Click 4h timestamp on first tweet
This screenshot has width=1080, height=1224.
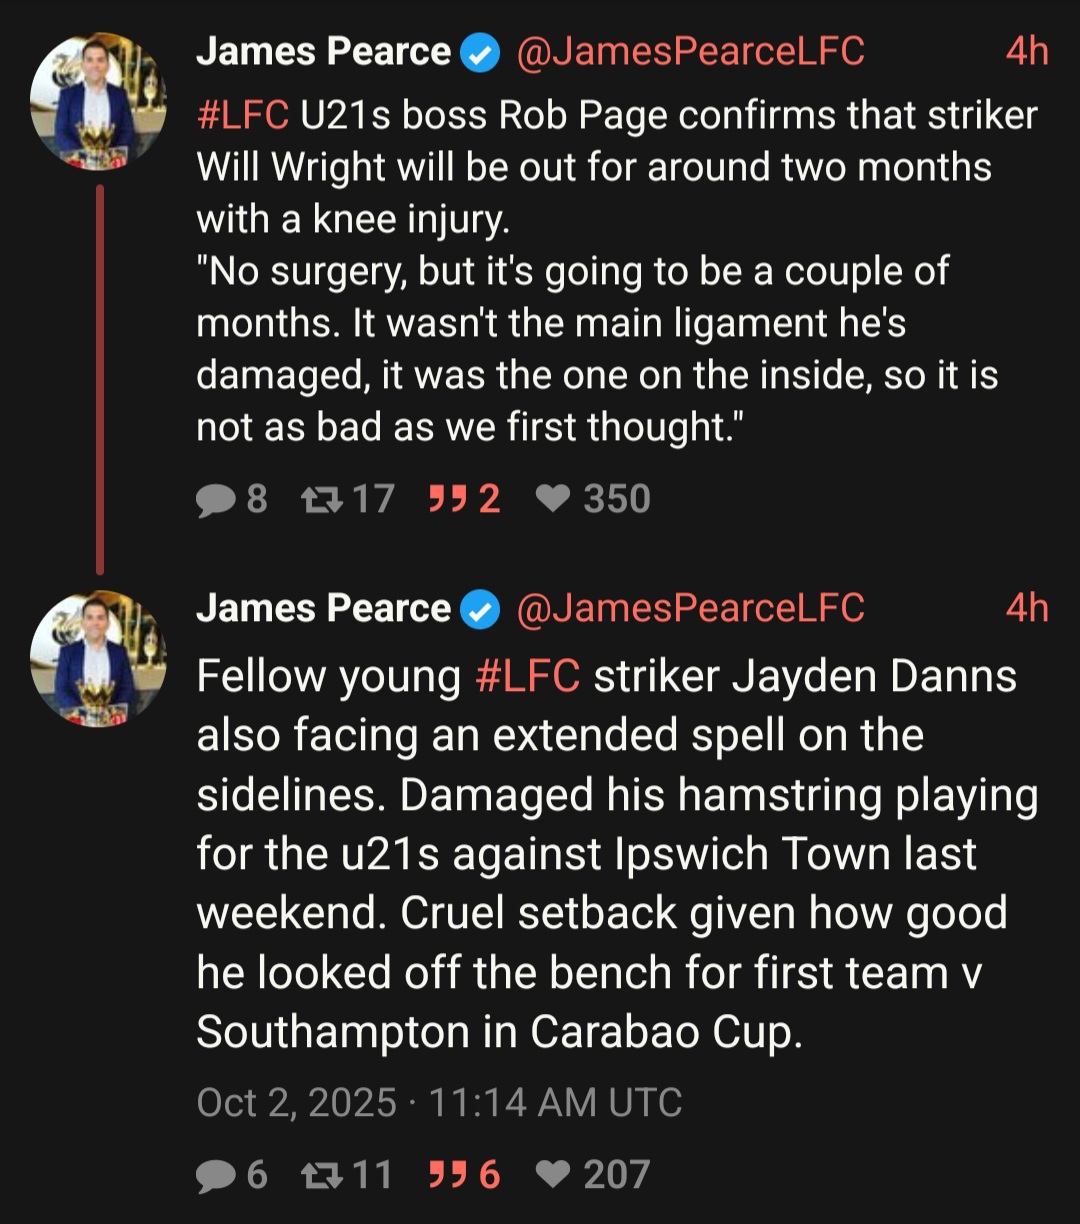[x=1027, y=52]
